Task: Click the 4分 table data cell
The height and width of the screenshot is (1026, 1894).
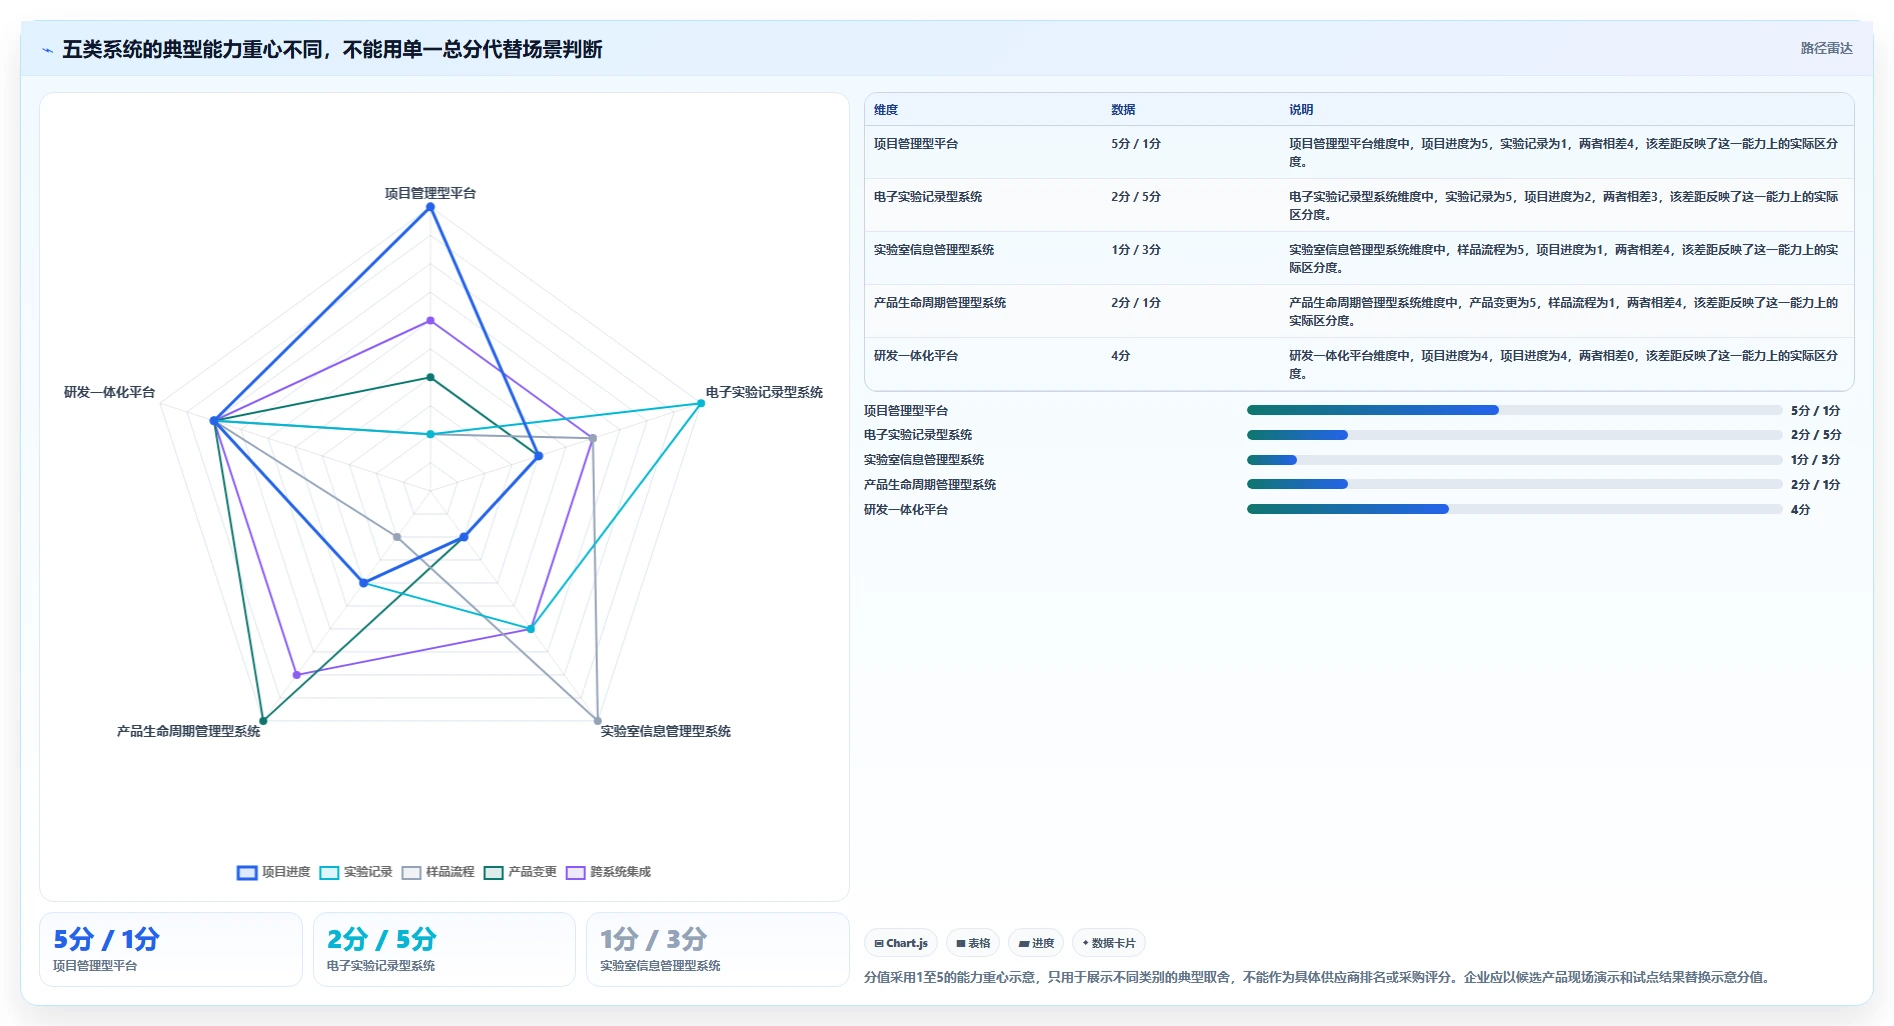Action: (1121, 356)
